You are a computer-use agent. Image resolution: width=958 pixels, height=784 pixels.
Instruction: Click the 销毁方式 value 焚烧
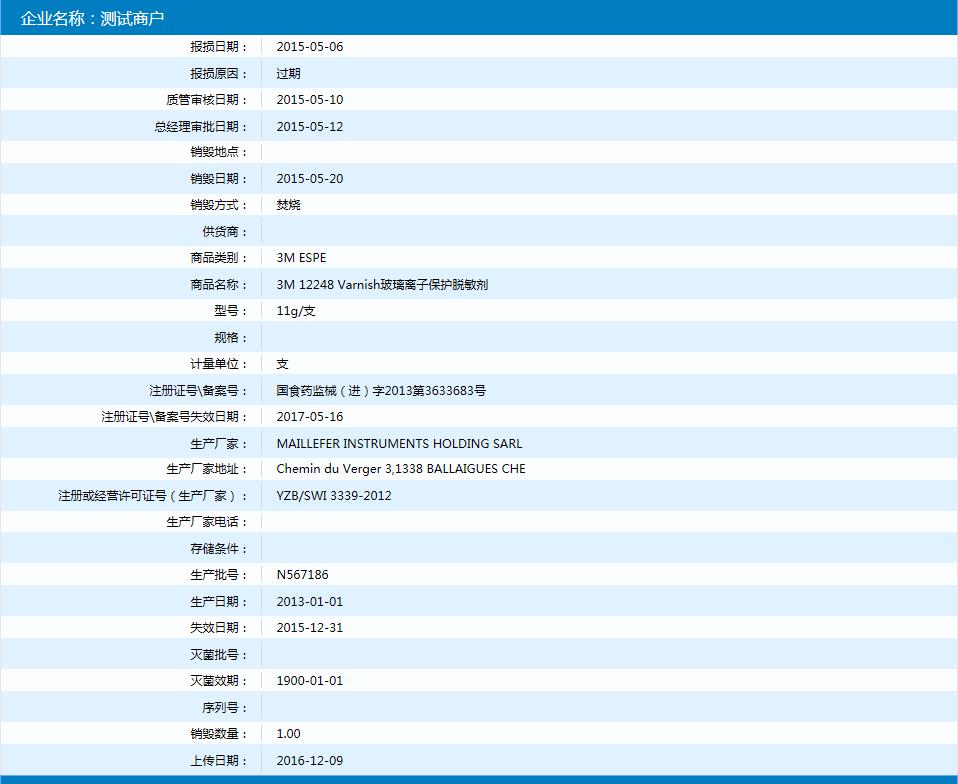pos(288,205)
